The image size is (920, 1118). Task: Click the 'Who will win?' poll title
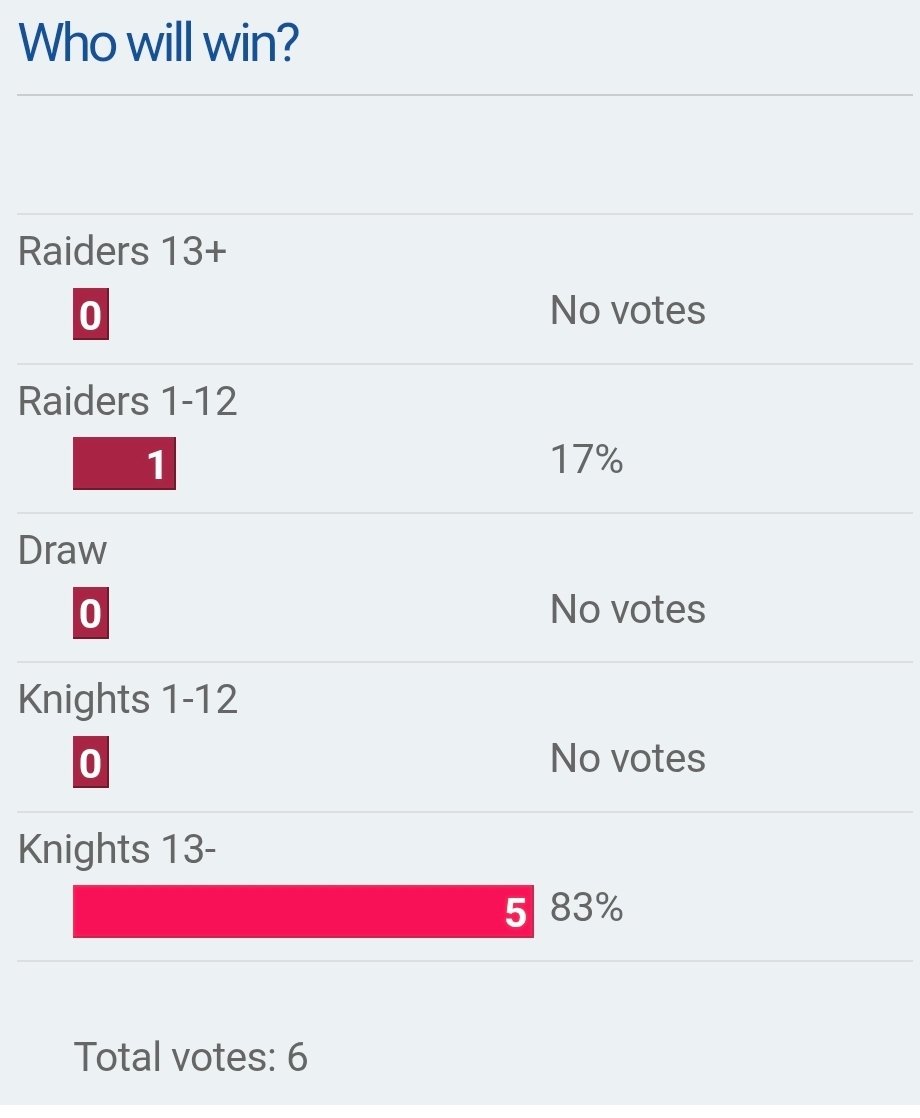click(158, 44)
